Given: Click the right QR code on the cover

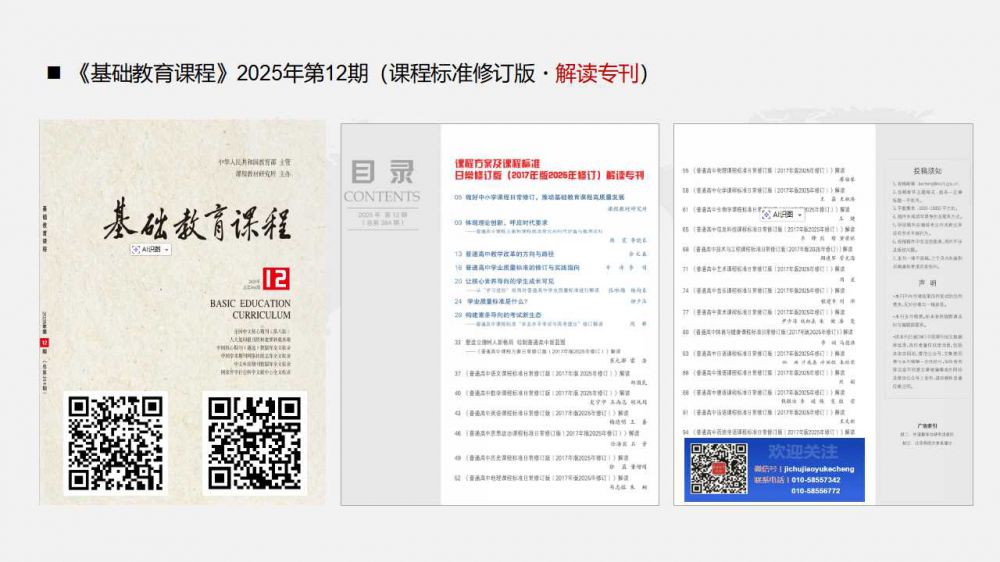Looking at the screenshot, I should click(253, 444).
